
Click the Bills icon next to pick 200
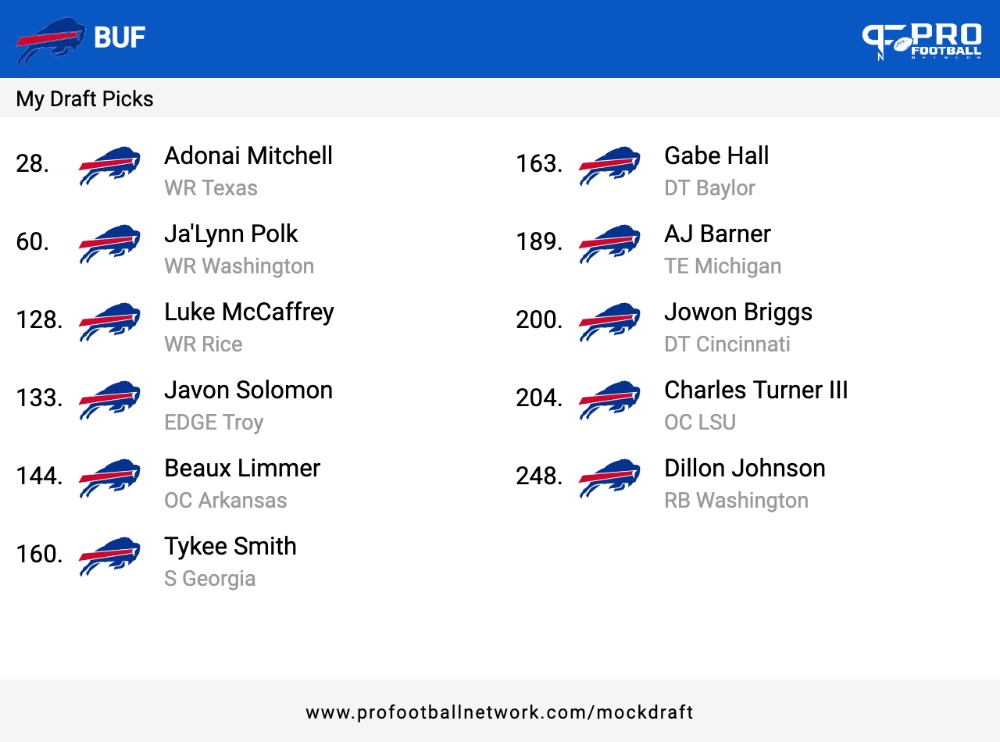point(610,322)
